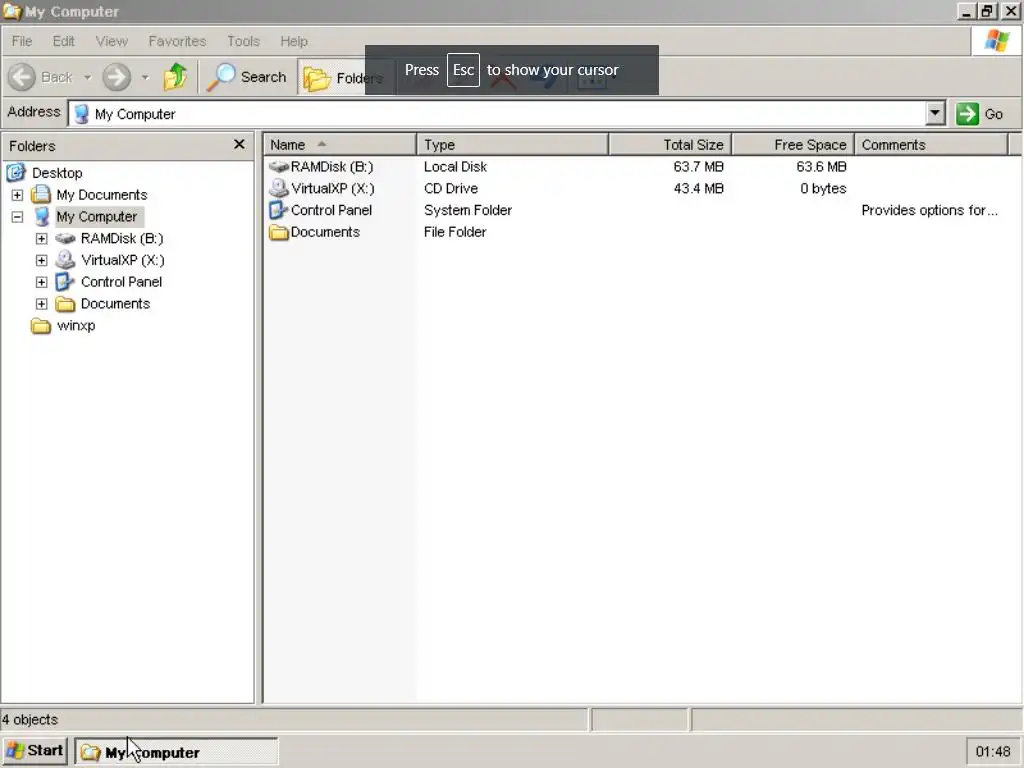Expand Documents tree node
The width and height of the screenshot is (1024, 768).
[41, 304]
